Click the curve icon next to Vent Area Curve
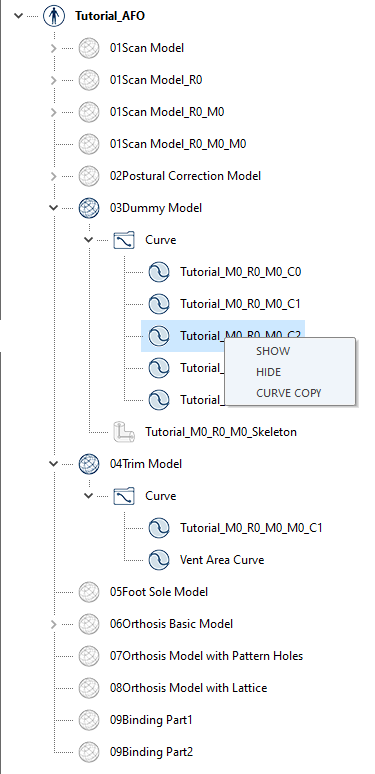 tap(159, 560)
